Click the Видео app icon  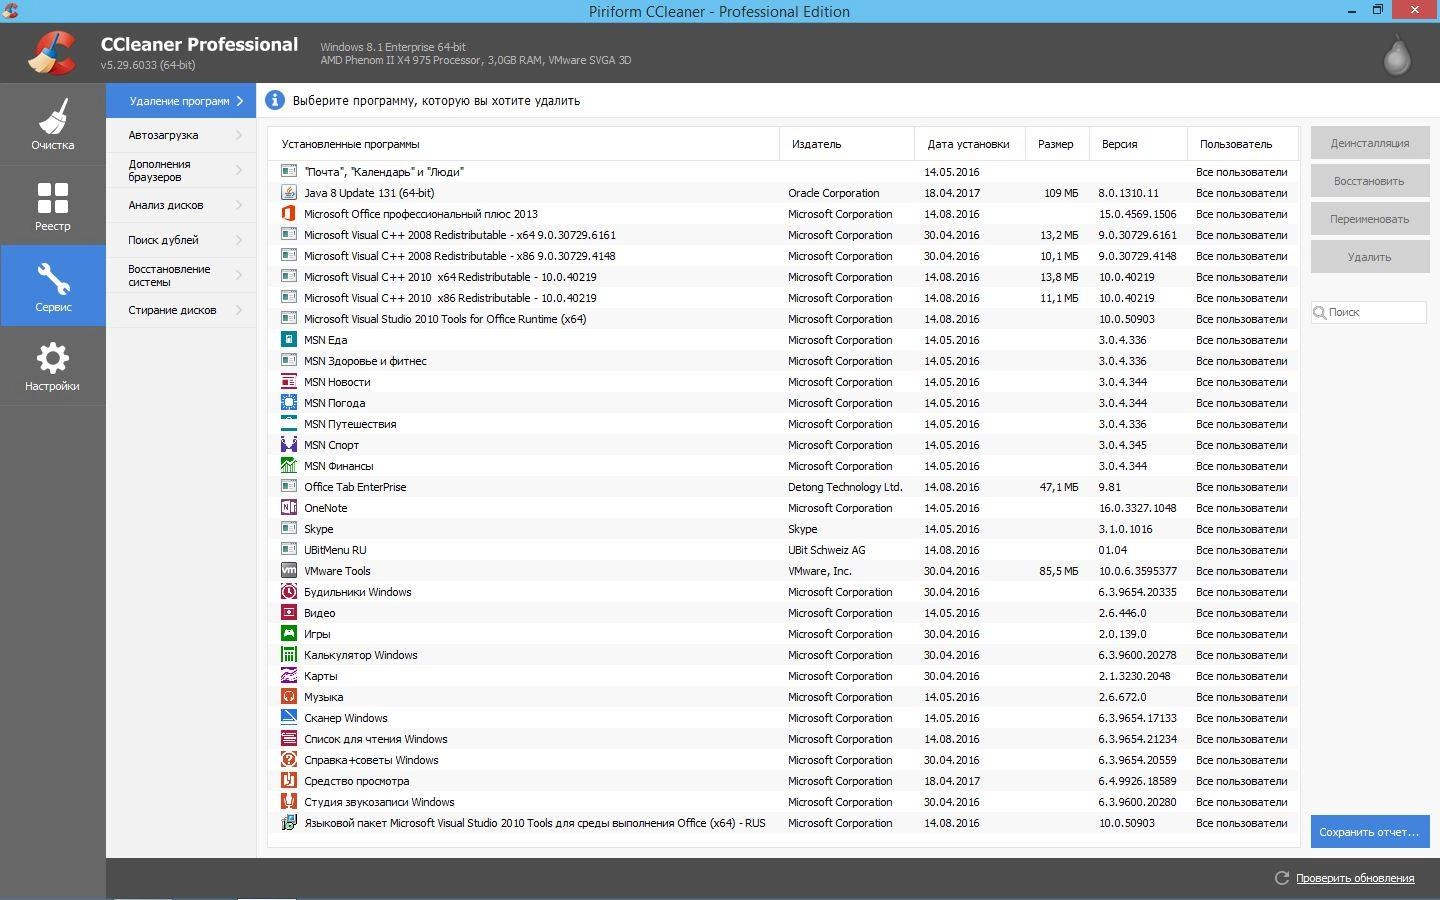[289, 613]
